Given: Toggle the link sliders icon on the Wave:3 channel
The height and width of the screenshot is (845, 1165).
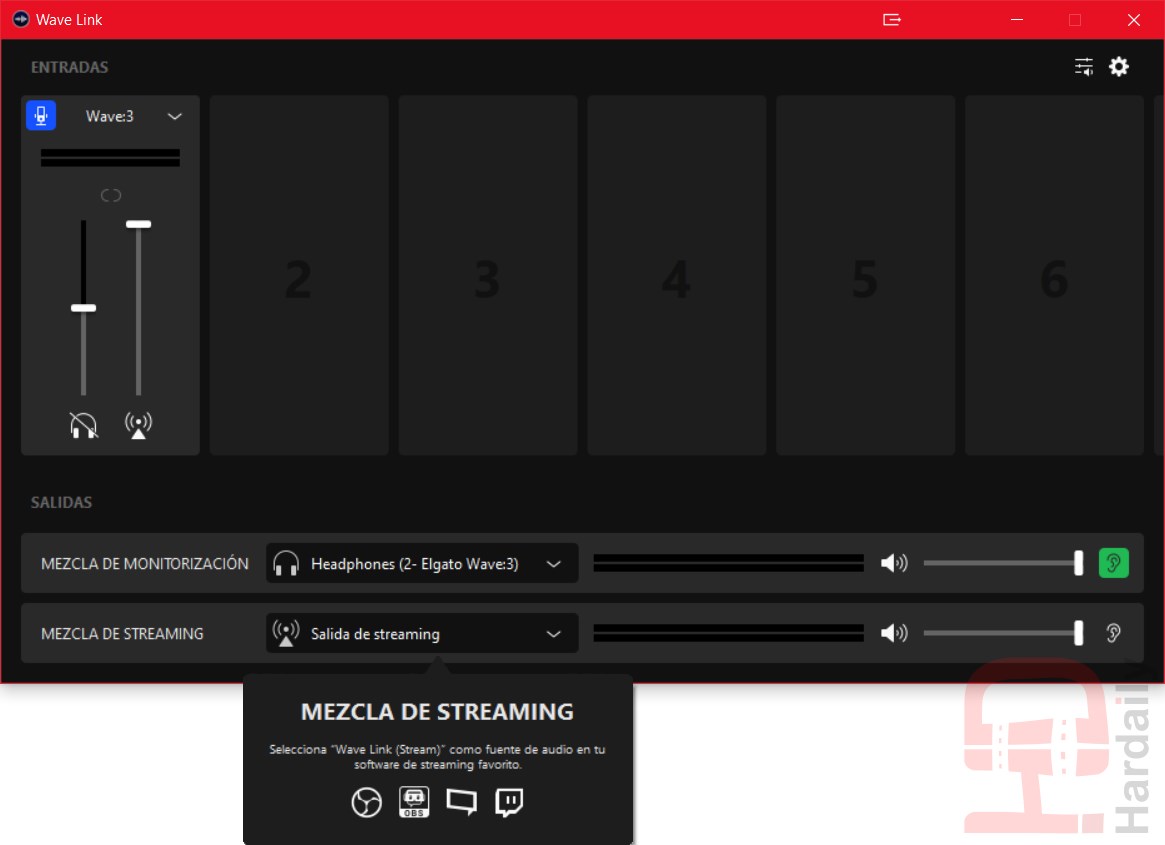Looking at the screenshot, I should (111, 195).
